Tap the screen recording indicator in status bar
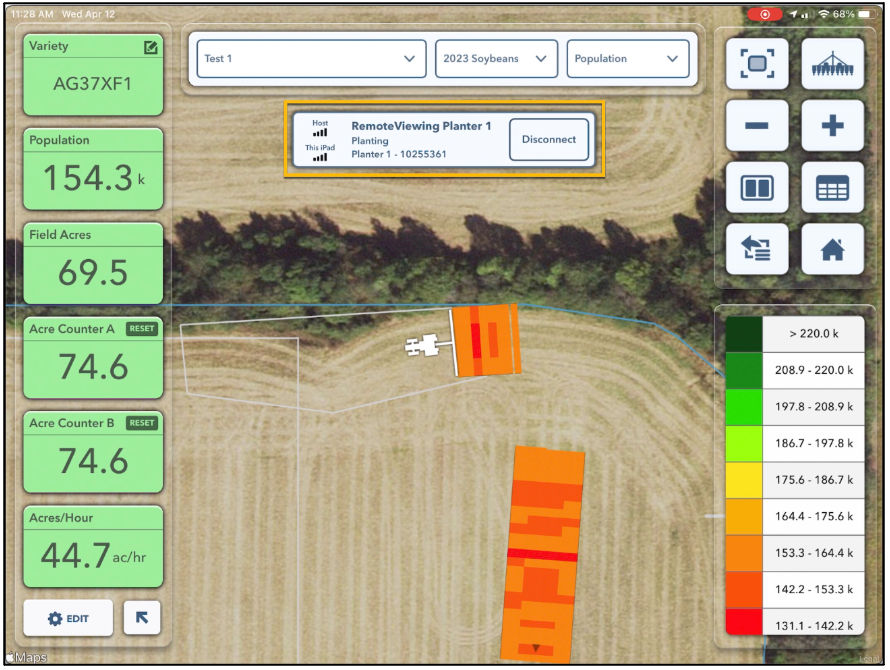890x670 pixels. (765, 14)
